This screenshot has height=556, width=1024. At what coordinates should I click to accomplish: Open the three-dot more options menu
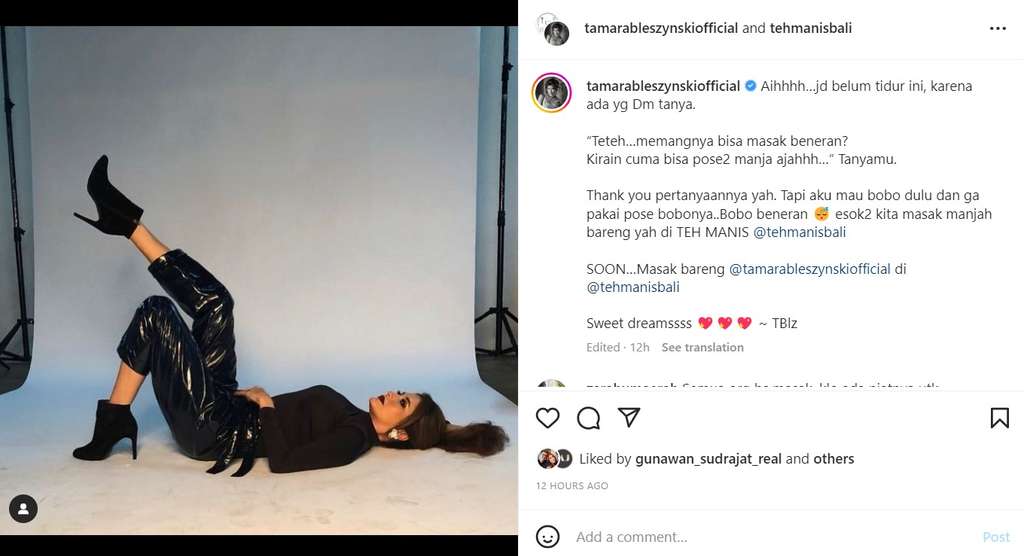point(997,29)
